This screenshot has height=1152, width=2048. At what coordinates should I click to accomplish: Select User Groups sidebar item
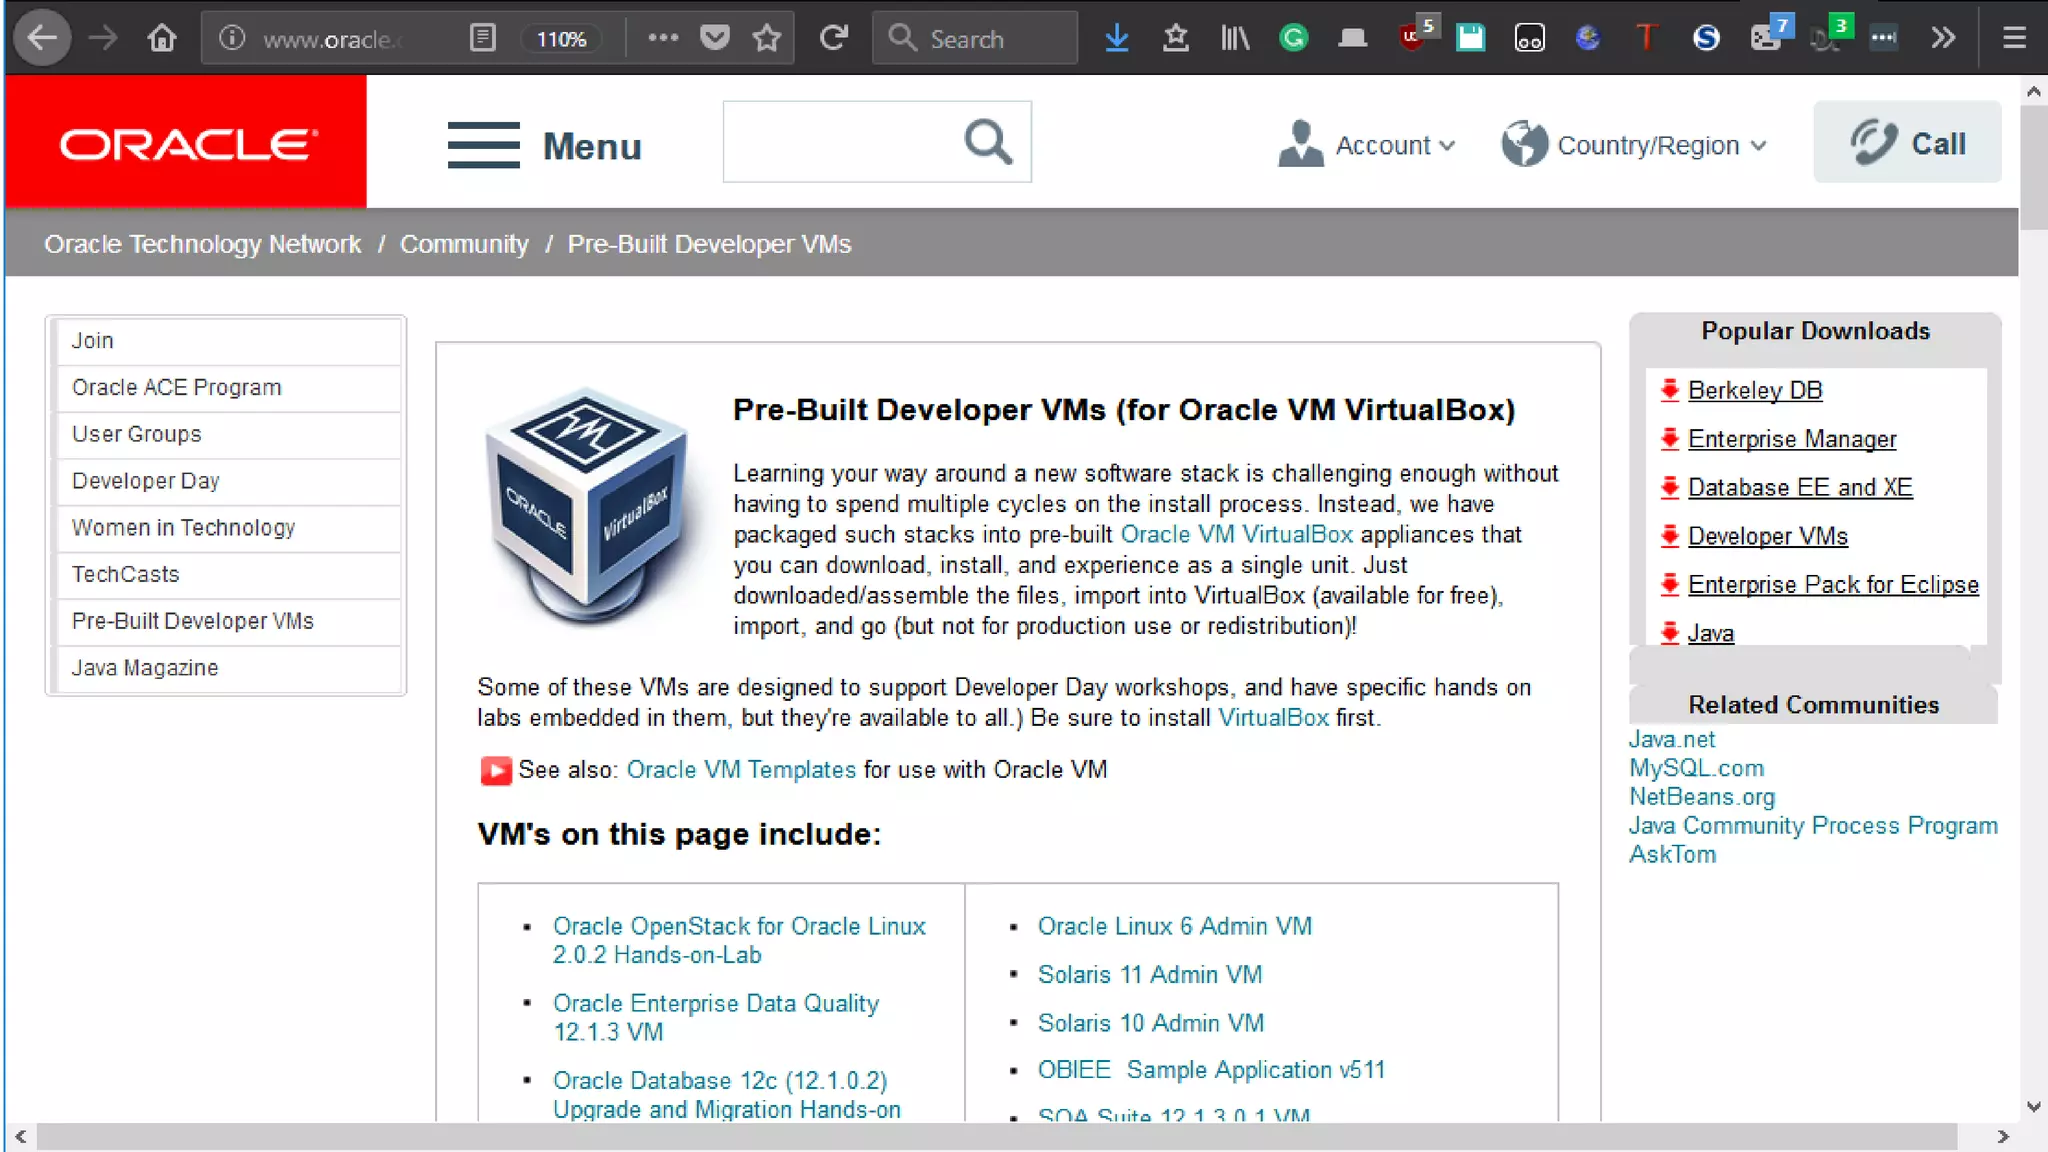pyautogui.click(x=228, y=434)
